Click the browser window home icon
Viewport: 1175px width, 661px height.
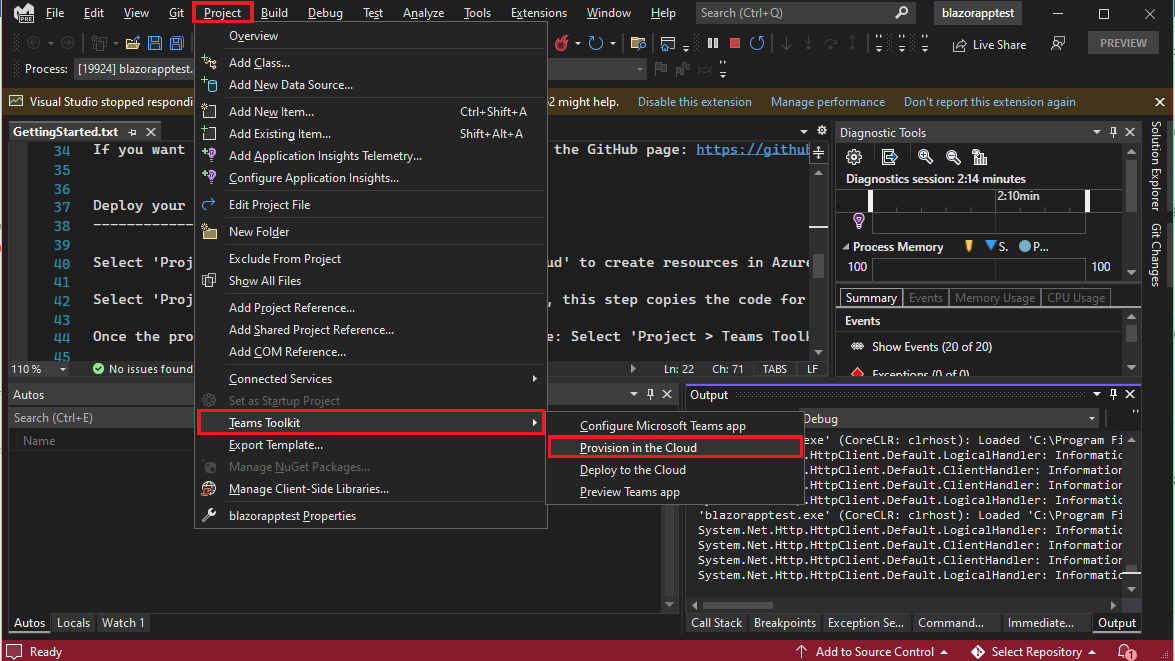pos(668,43)
